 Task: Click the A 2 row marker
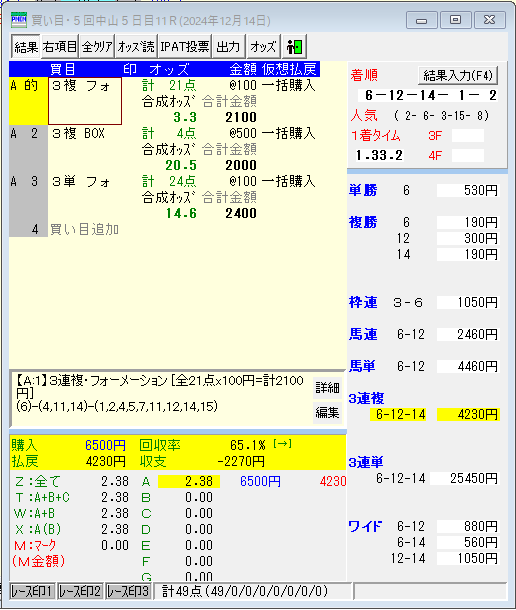[x=28, y=149]
